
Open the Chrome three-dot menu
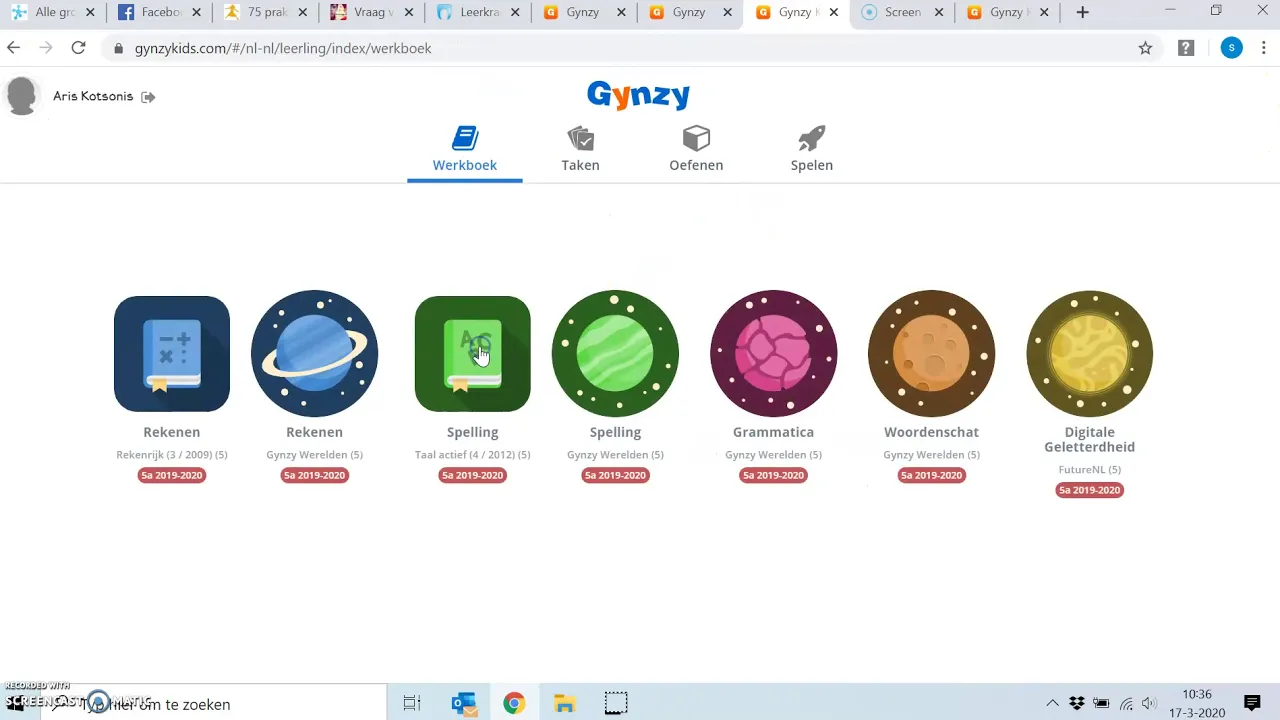[x=1266, y=48]
